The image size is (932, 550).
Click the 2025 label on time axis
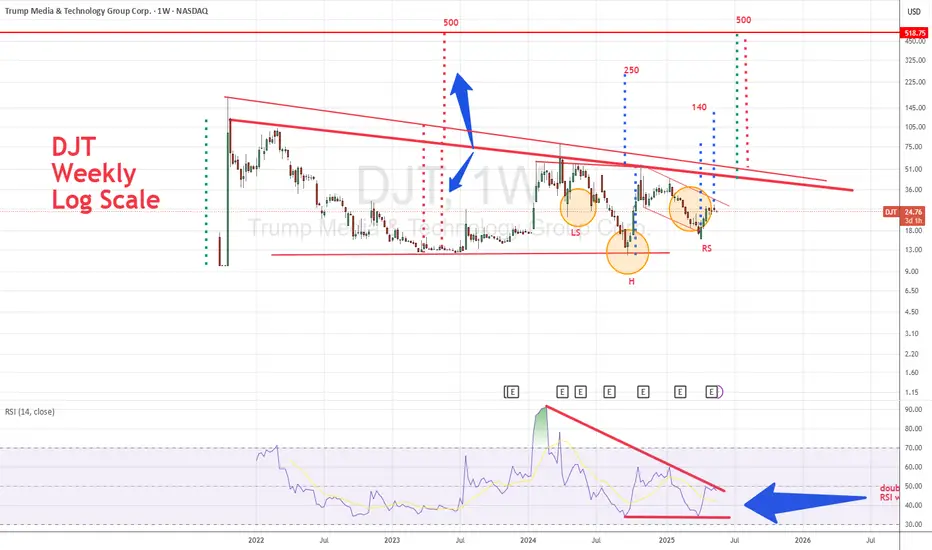(x=667, y=540)
